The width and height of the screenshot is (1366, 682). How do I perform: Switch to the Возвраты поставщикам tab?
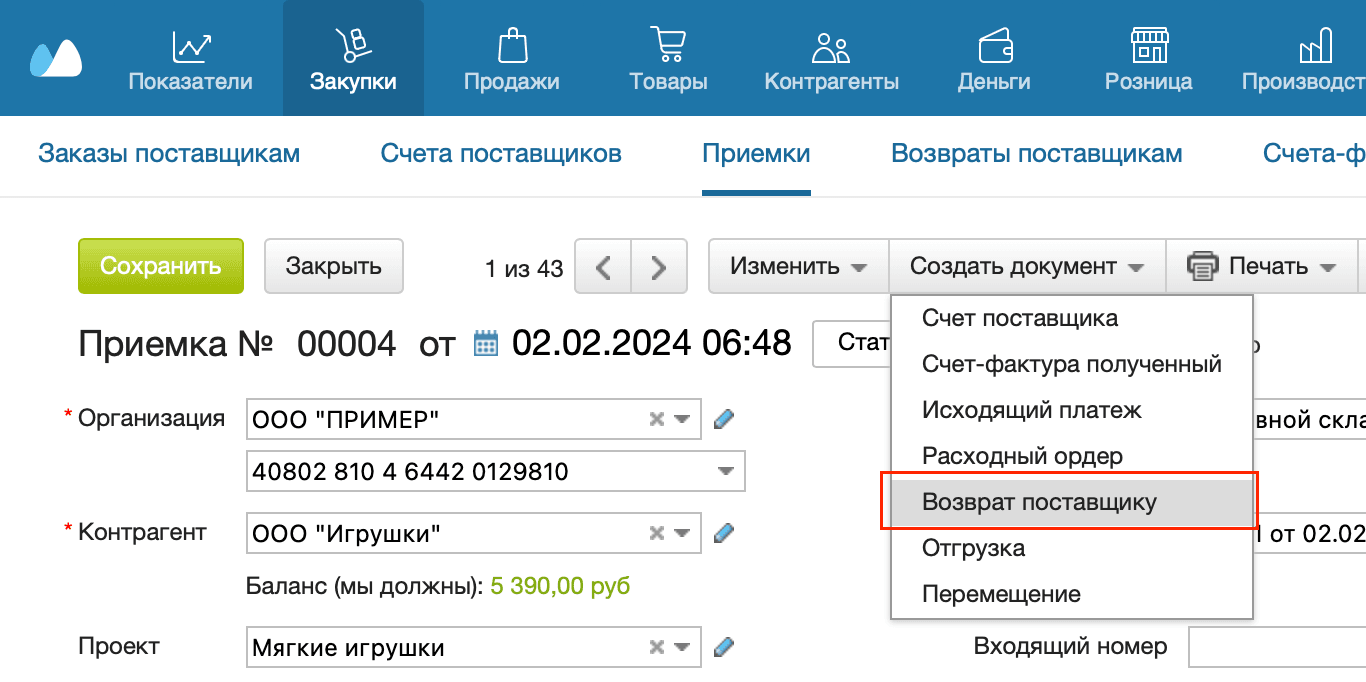1036,153
